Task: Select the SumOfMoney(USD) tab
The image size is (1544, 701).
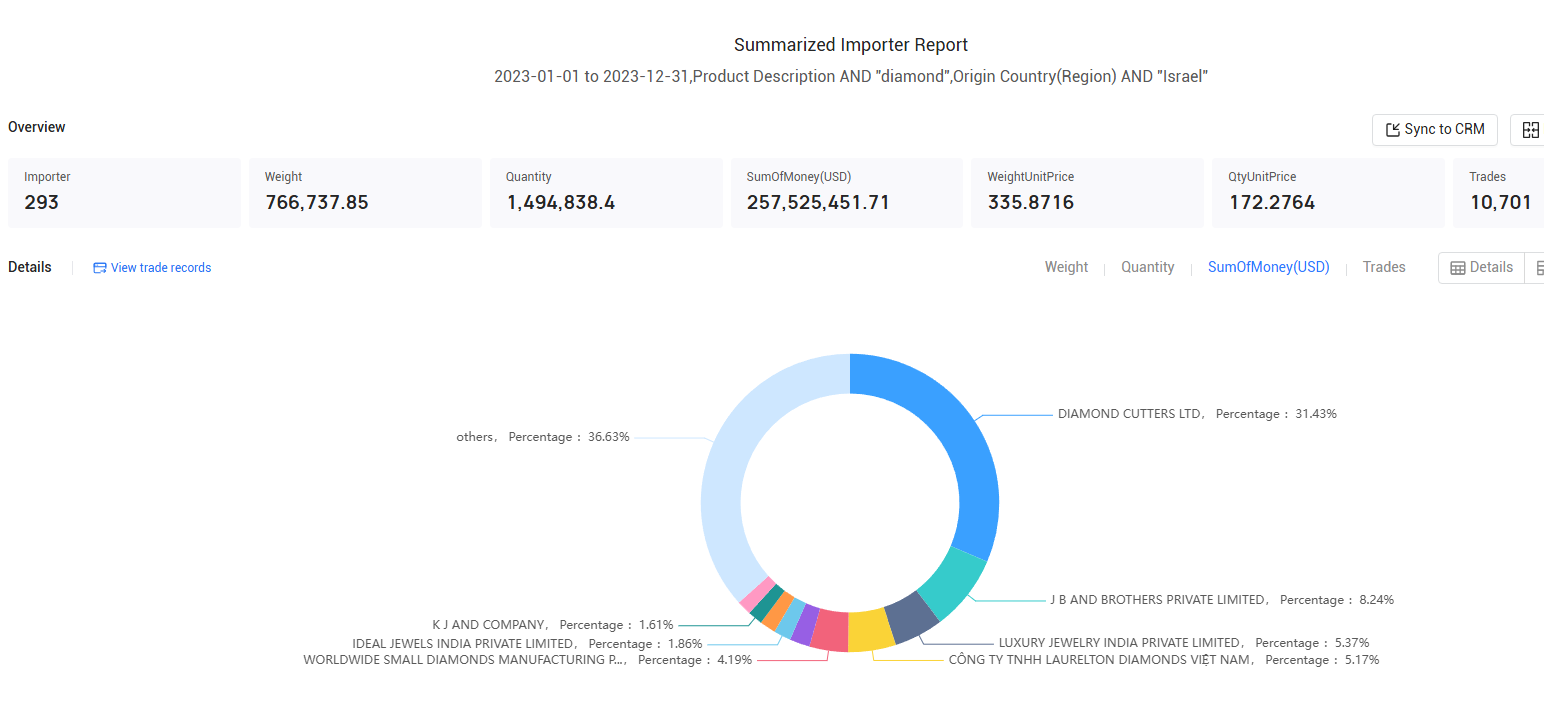Action: [1268, 267]
